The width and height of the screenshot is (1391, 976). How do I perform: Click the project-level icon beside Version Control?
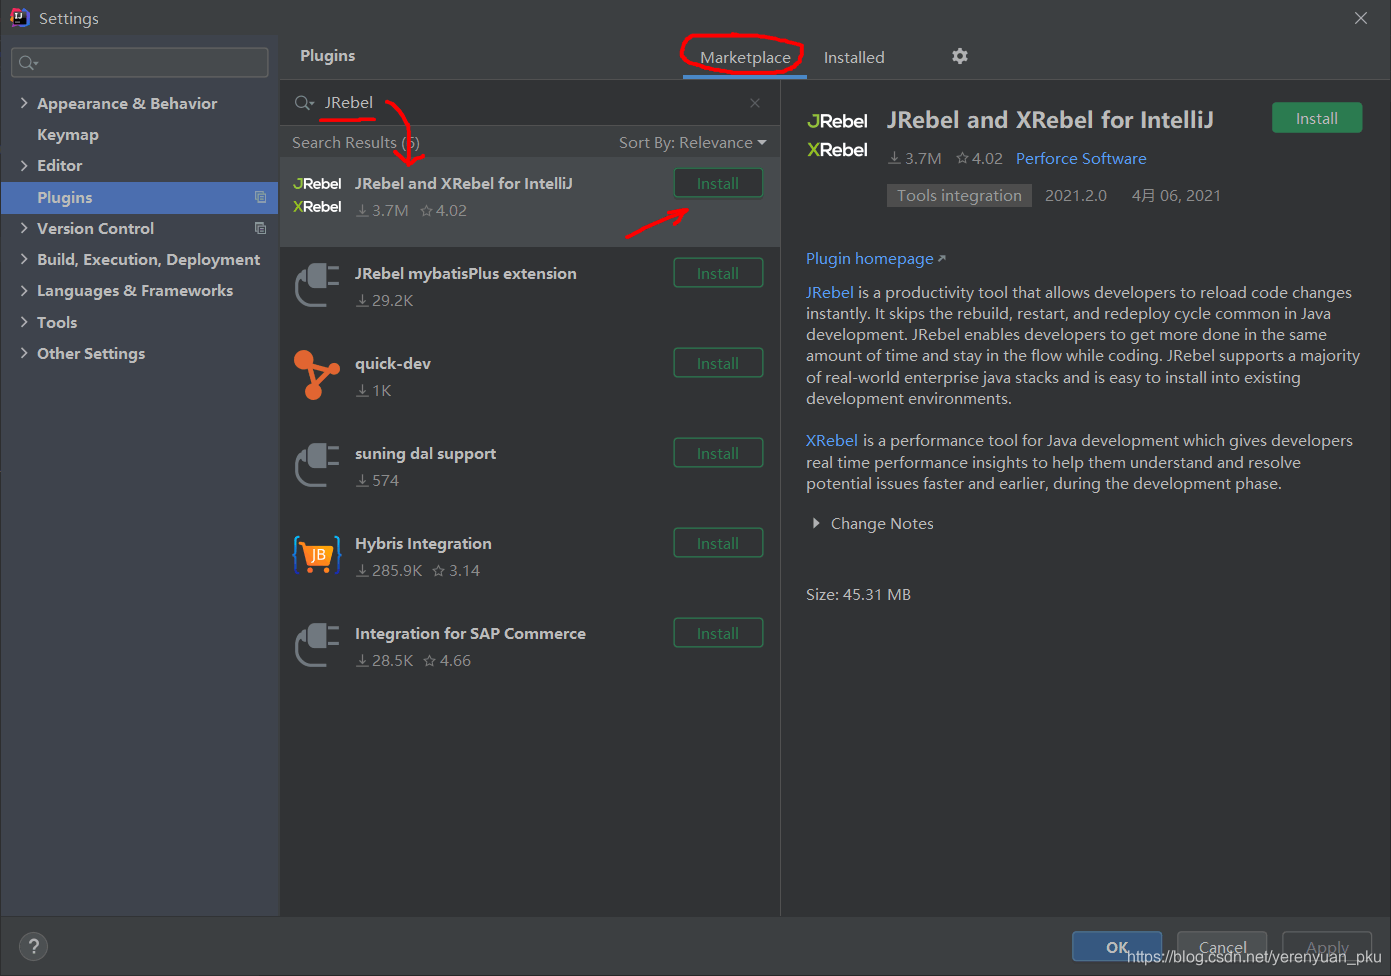pos(261,228)
